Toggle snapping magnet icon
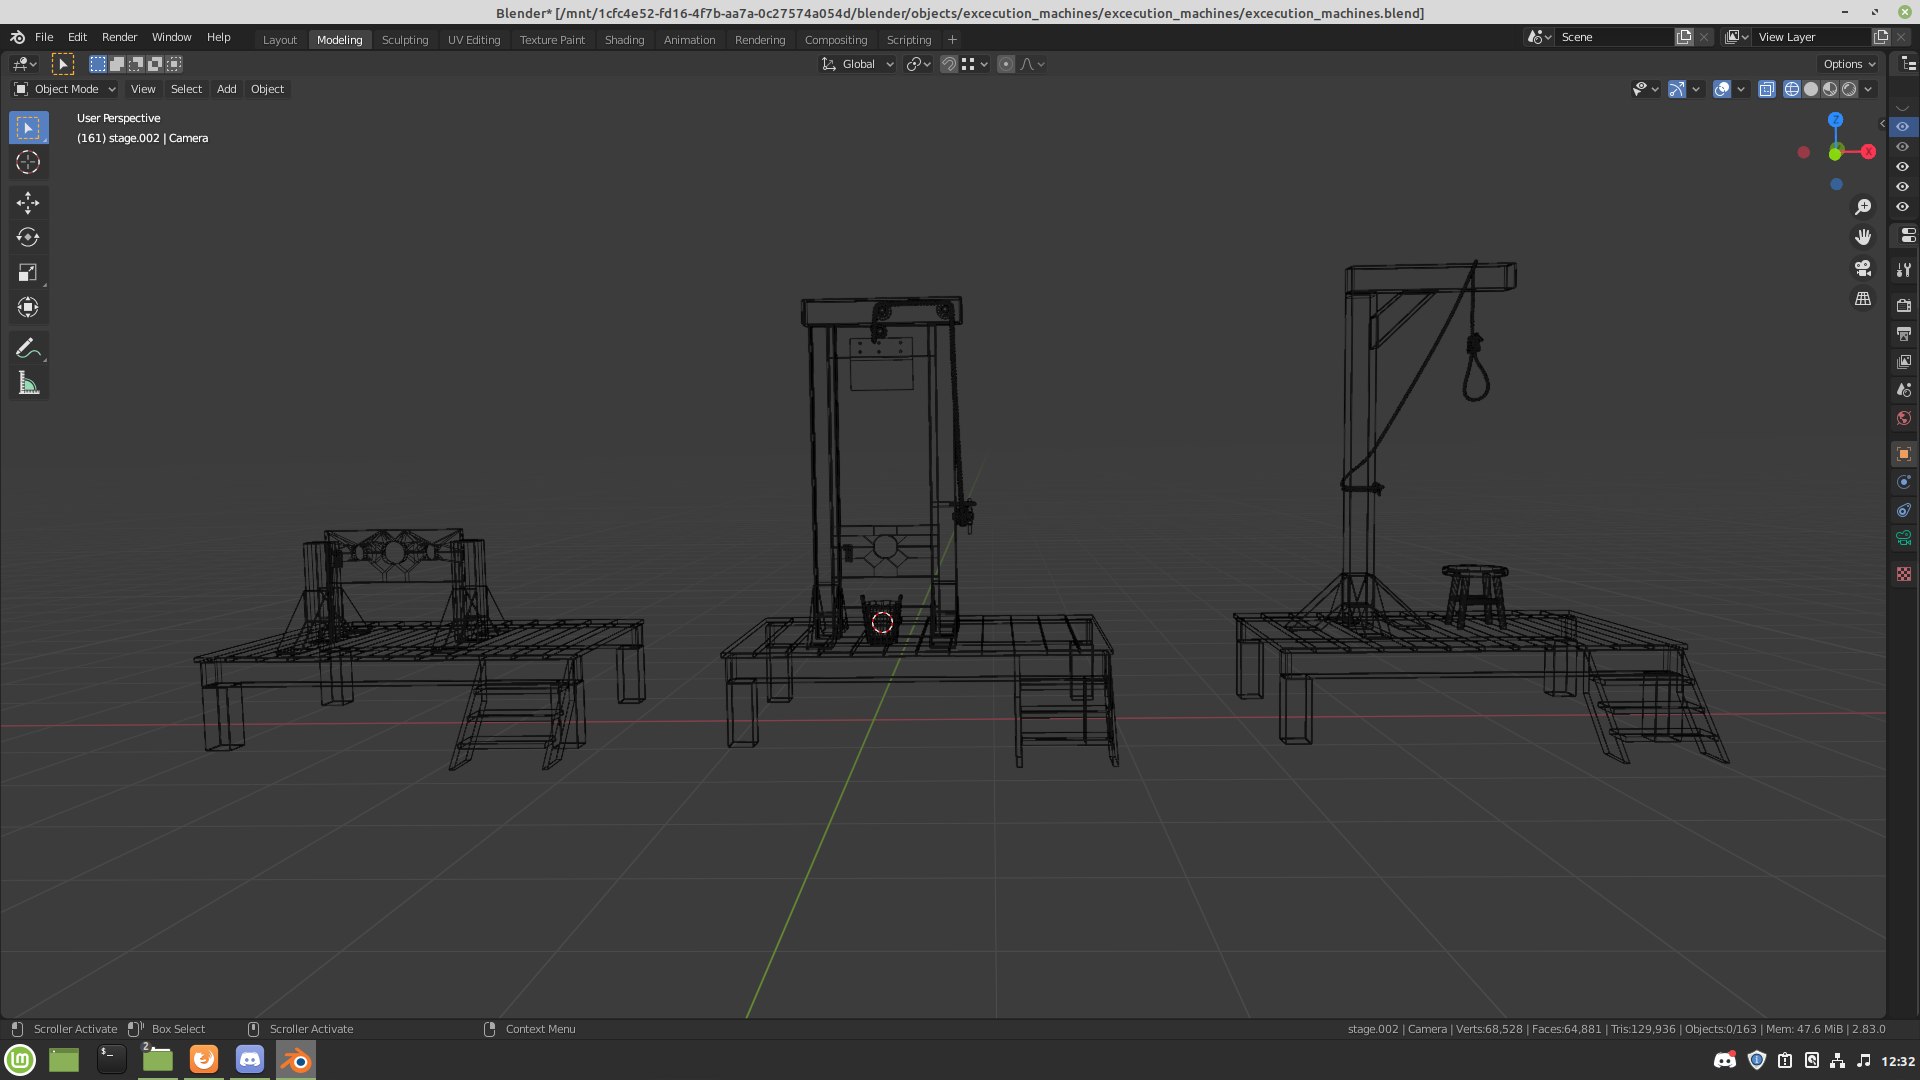The image size is (1920, 1080). [x=948, y=64]
